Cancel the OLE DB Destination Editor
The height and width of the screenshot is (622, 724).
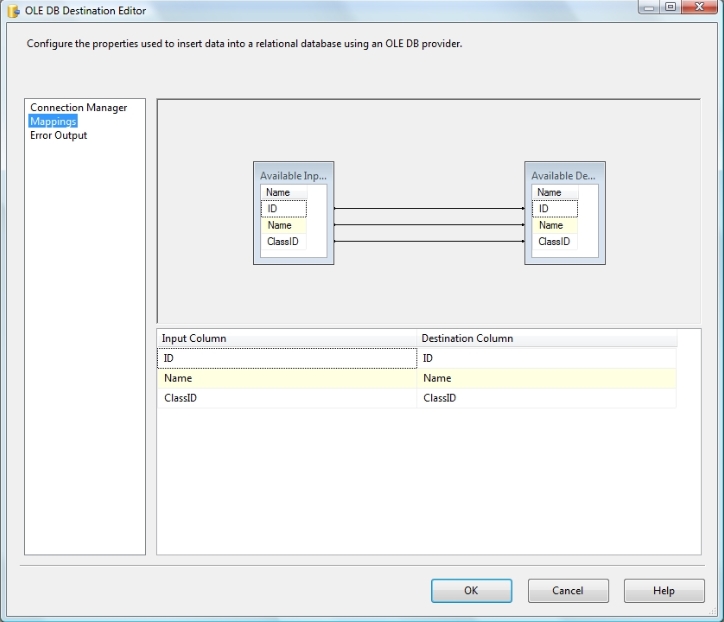568,591
